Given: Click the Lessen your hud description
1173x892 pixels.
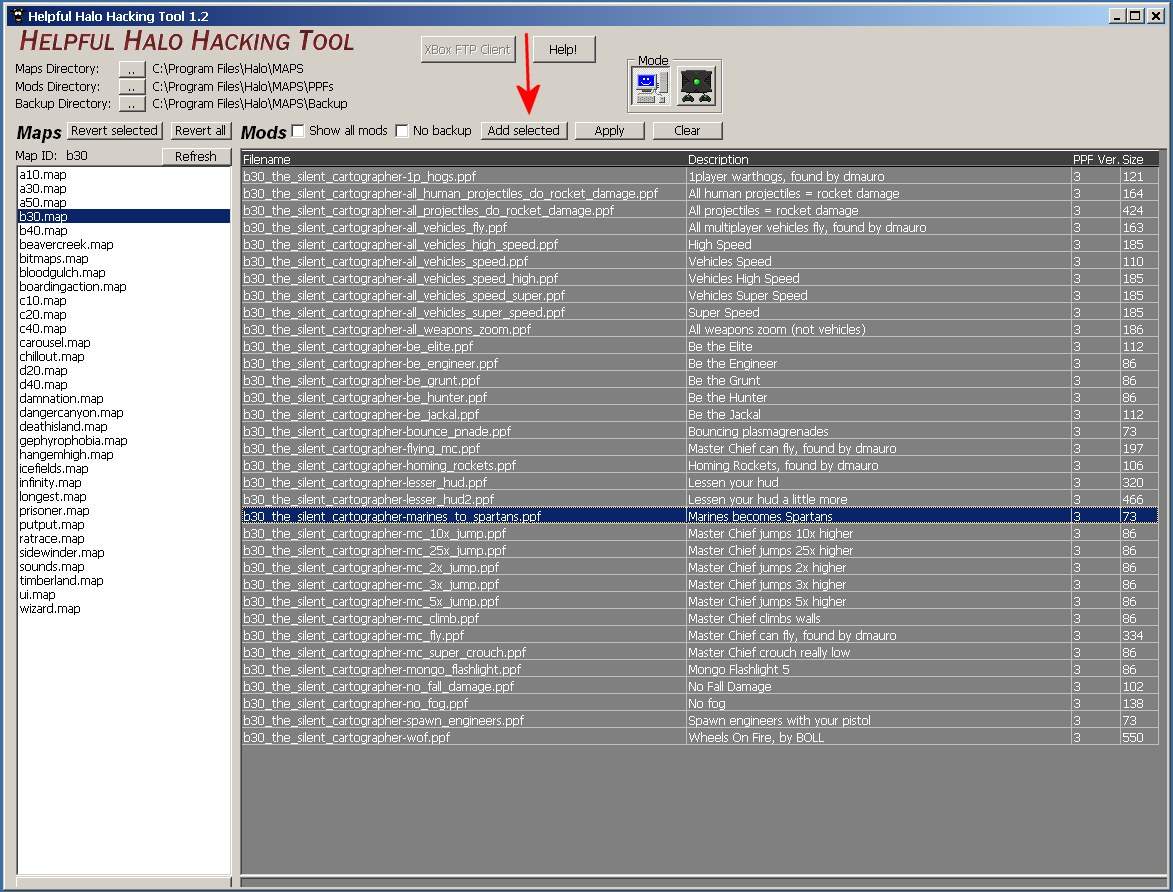Looking at the screenshot, I should click(733, 483).
